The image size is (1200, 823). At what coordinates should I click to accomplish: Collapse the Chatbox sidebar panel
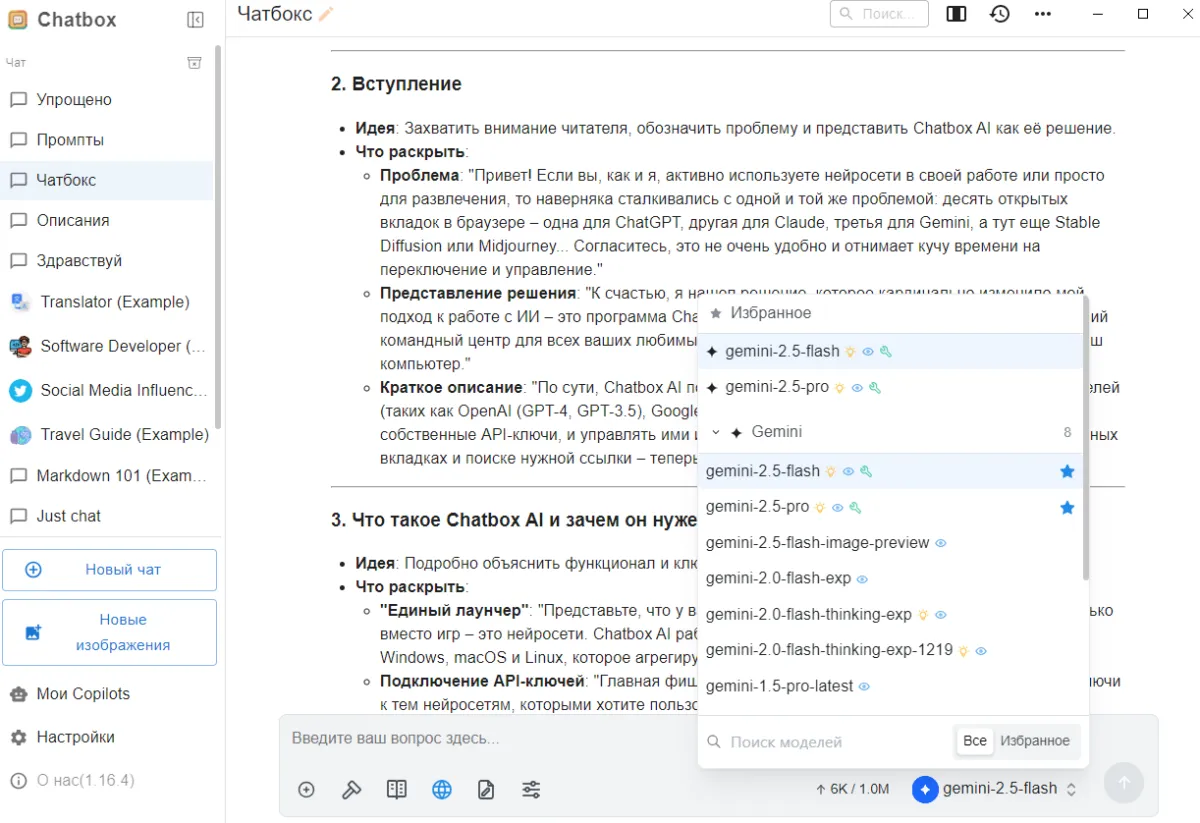195,20
